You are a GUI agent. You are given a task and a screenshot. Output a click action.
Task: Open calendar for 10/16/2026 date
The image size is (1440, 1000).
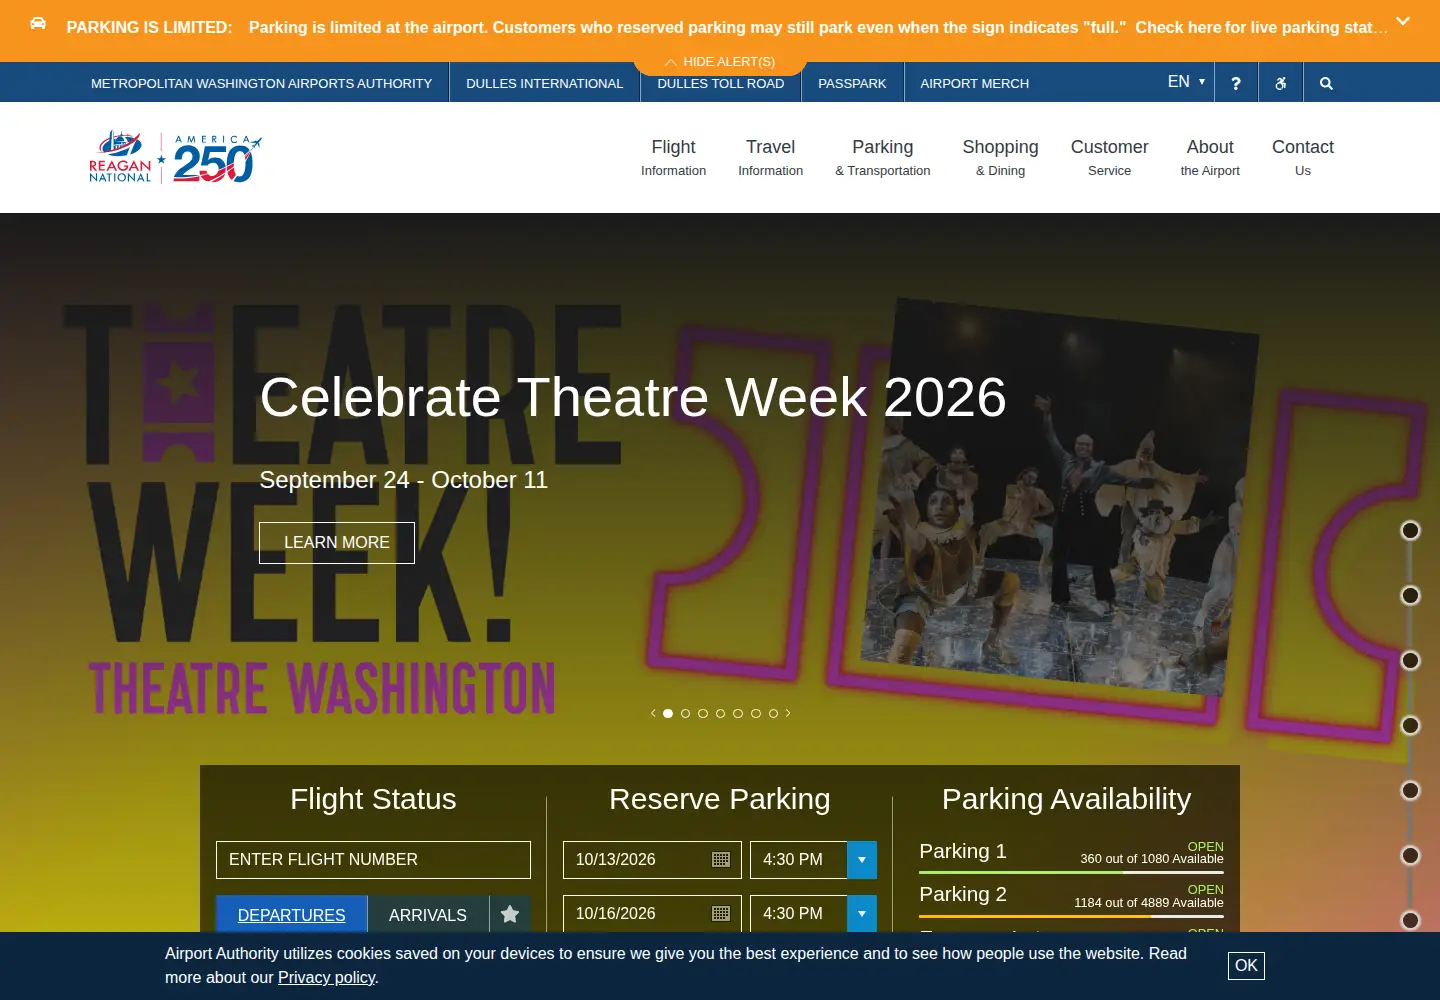721,914
